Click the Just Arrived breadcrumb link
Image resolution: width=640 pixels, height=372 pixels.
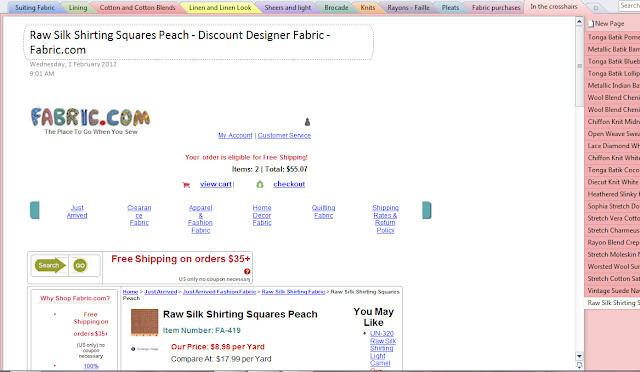point(161,292)
